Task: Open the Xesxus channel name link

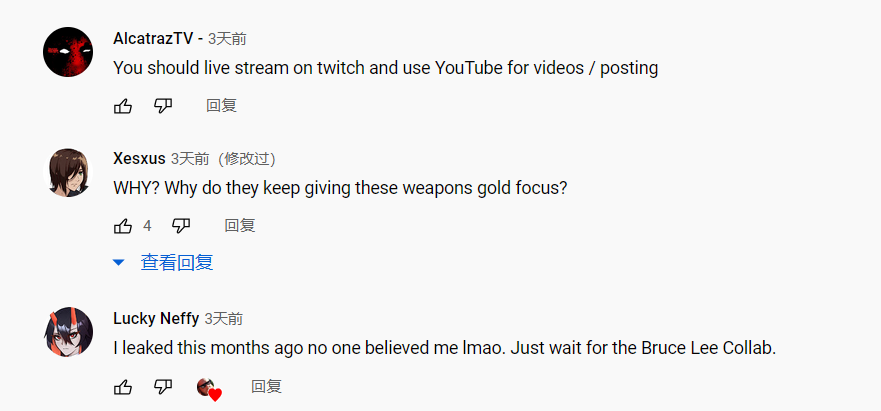Action: click(x=139, y=159)
